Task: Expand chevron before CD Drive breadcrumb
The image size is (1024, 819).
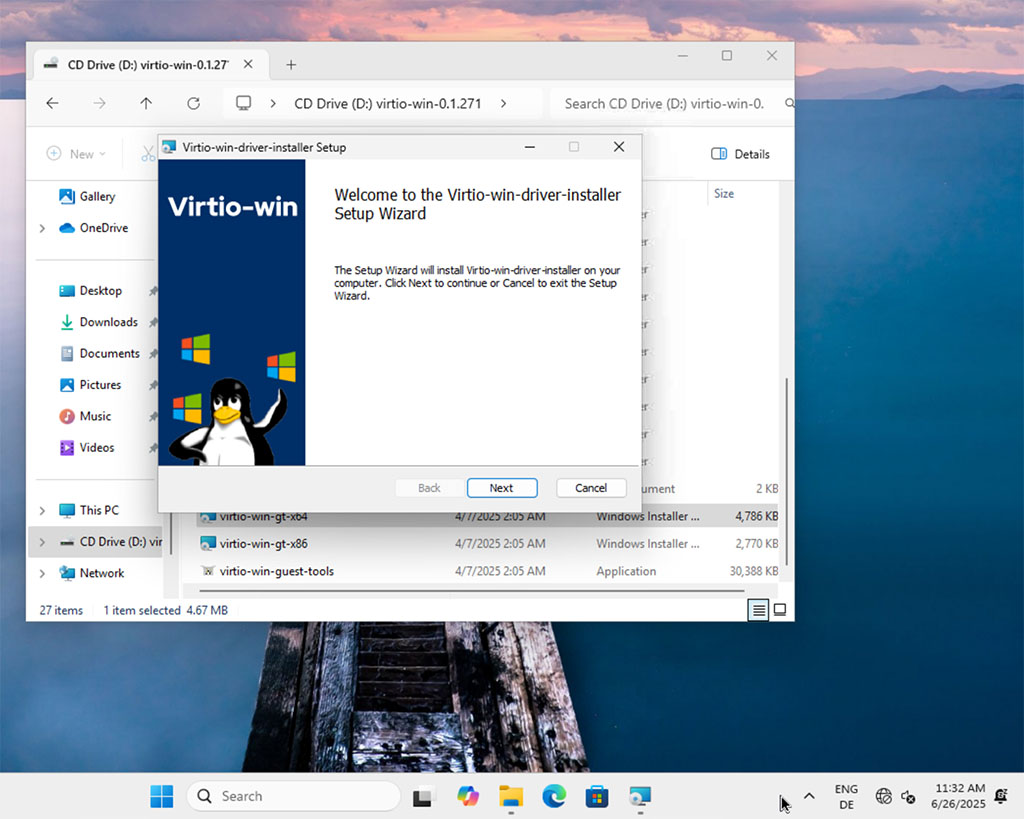Action: click(273, 103)
